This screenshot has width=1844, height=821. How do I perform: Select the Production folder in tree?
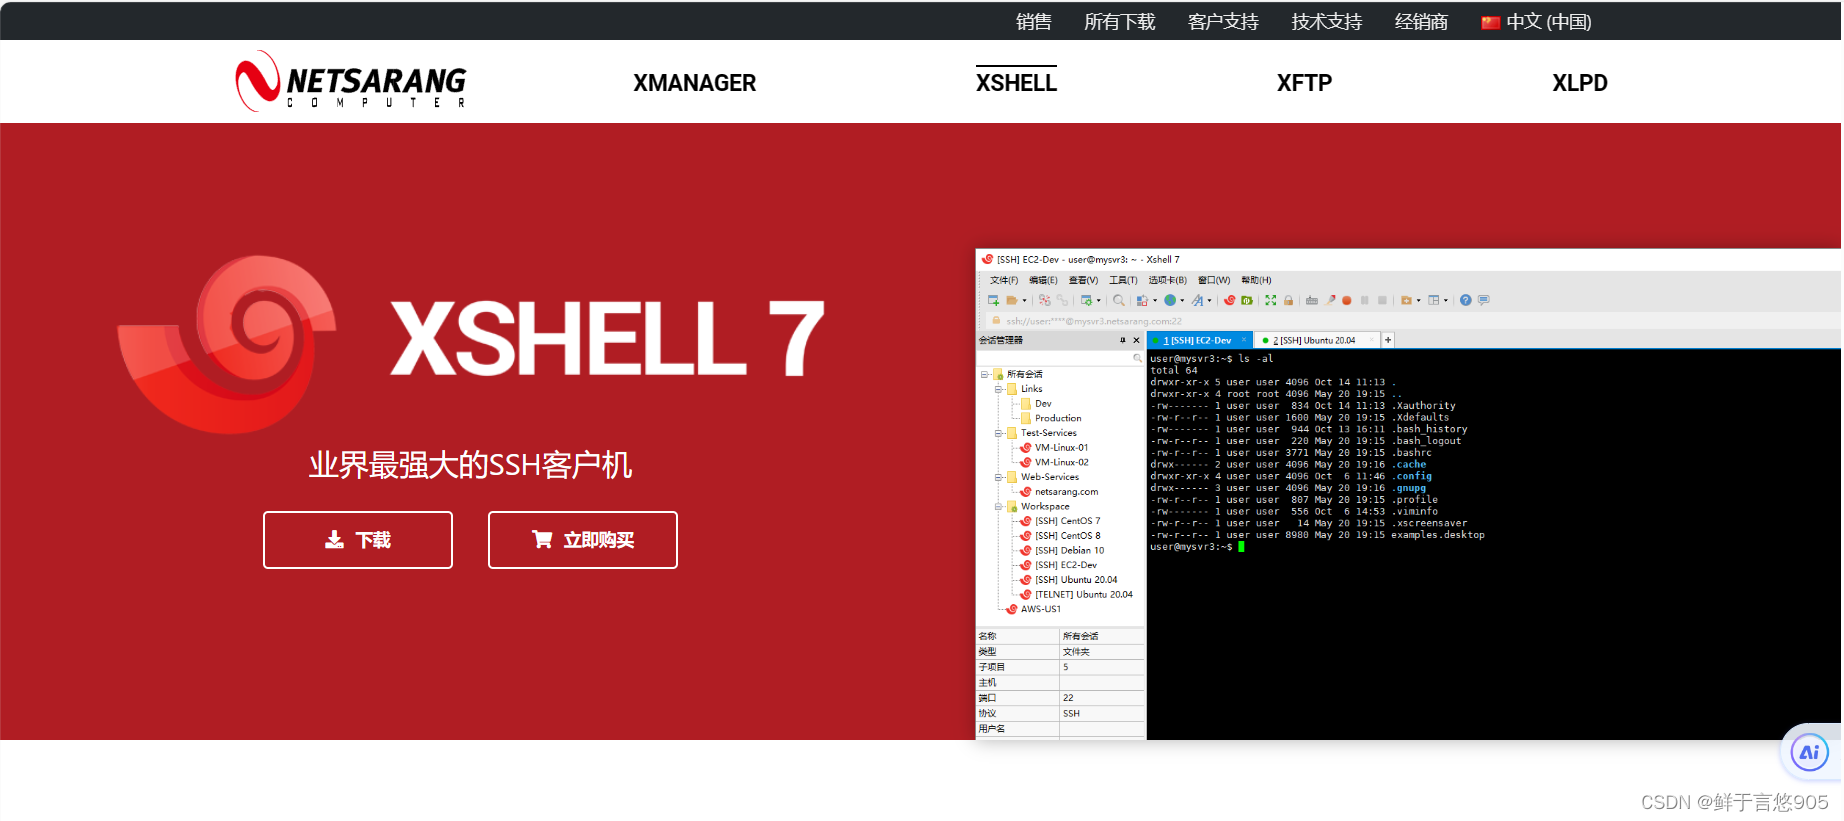click(1058, 418)
